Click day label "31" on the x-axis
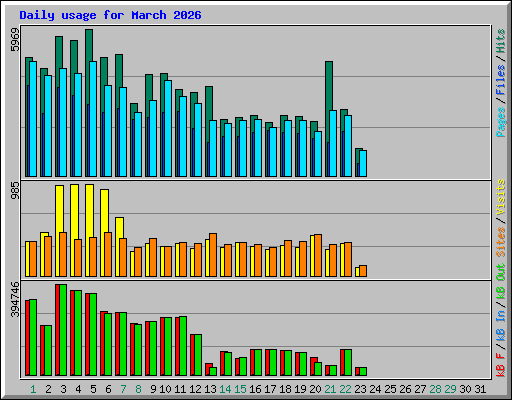 pos(480,389)
